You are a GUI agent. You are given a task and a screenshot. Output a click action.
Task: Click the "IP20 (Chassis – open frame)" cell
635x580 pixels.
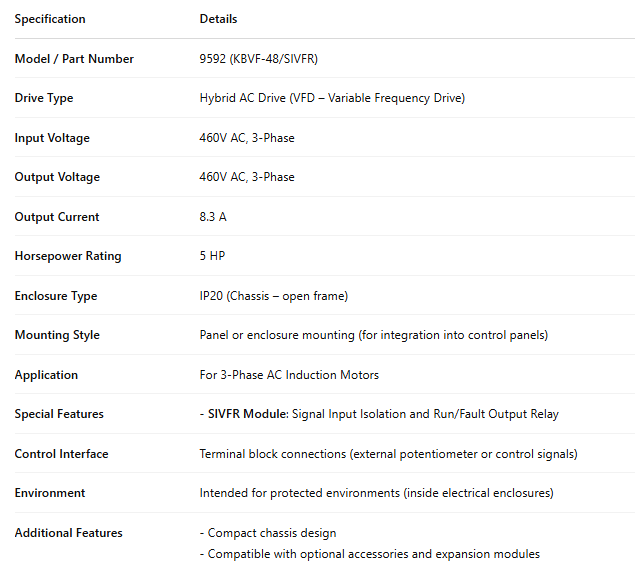pyautogui.click(x=274, y=296)
